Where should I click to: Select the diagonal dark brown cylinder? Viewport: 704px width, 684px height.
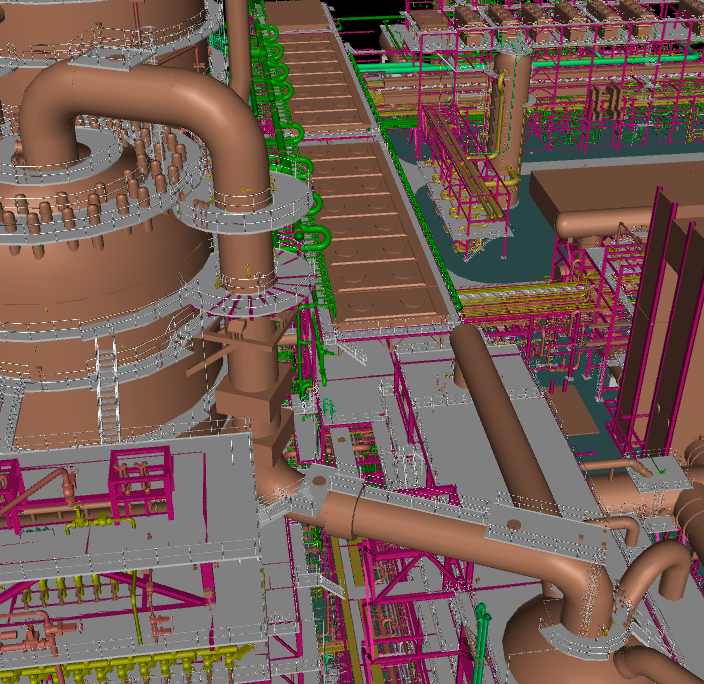click(x=503, y=418)
